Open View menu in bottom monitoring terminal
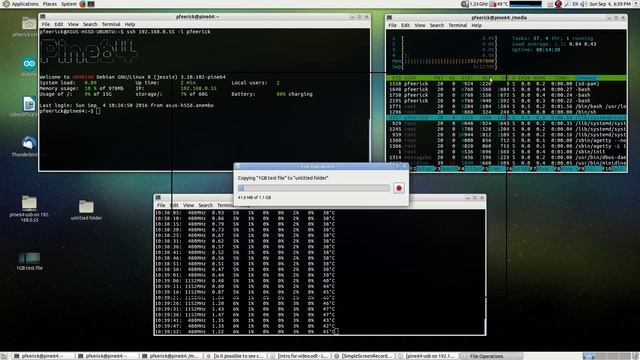This screenshot has width=640, height=360. tap(189, 205)
